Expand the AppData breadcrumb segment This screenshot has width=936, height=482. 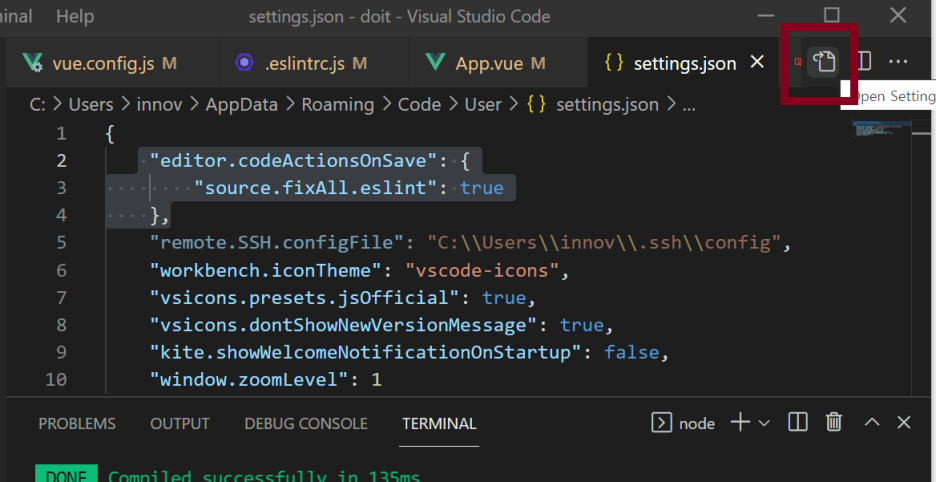(x=242, y=105)
